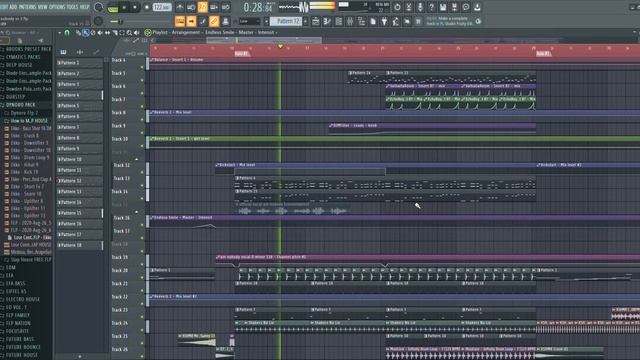Select the playlist Delete tool
Image resolution: width=640 pixels, height=360 pixels.
click(93, 33)
